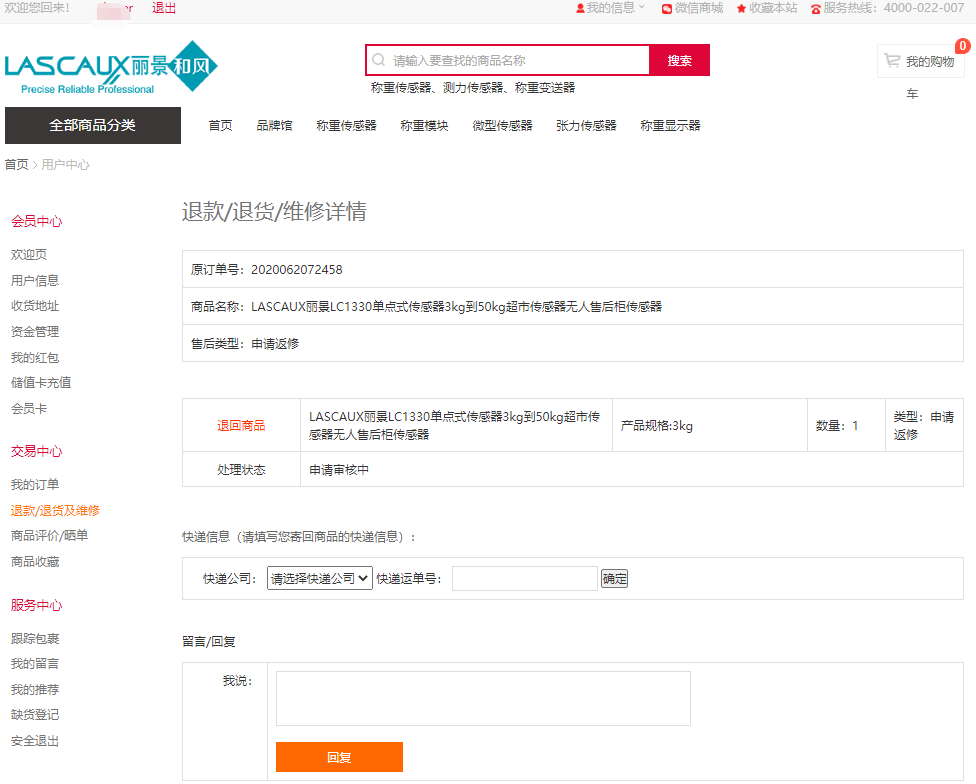Screen dimensions: 976x784
Task: Open 我的推荐 in sidebar
Action: coord(35,690)
